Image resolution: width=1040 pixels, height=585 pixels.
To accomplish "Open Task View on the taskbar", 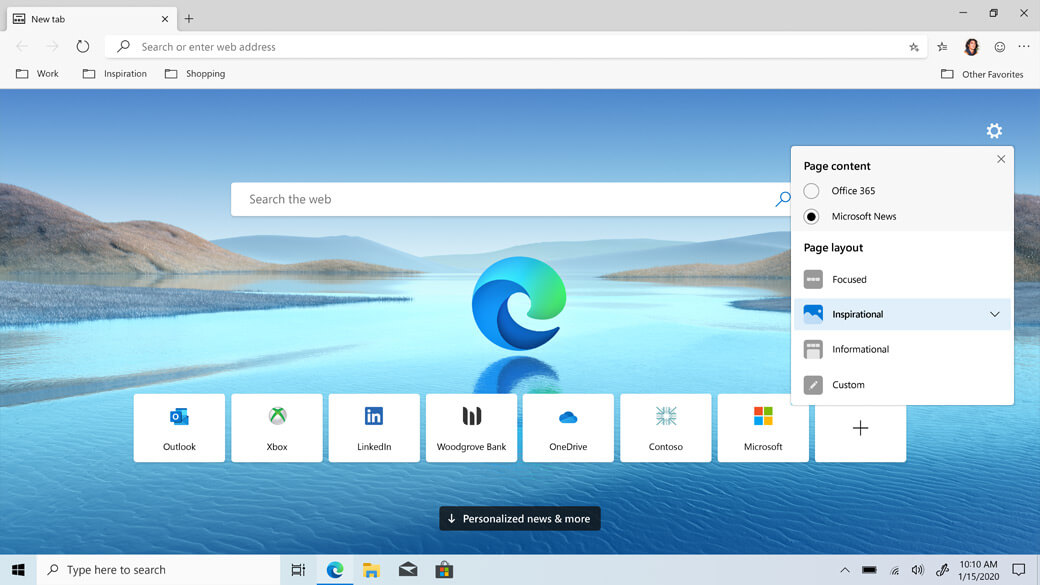I will click(x=297, y=569).
